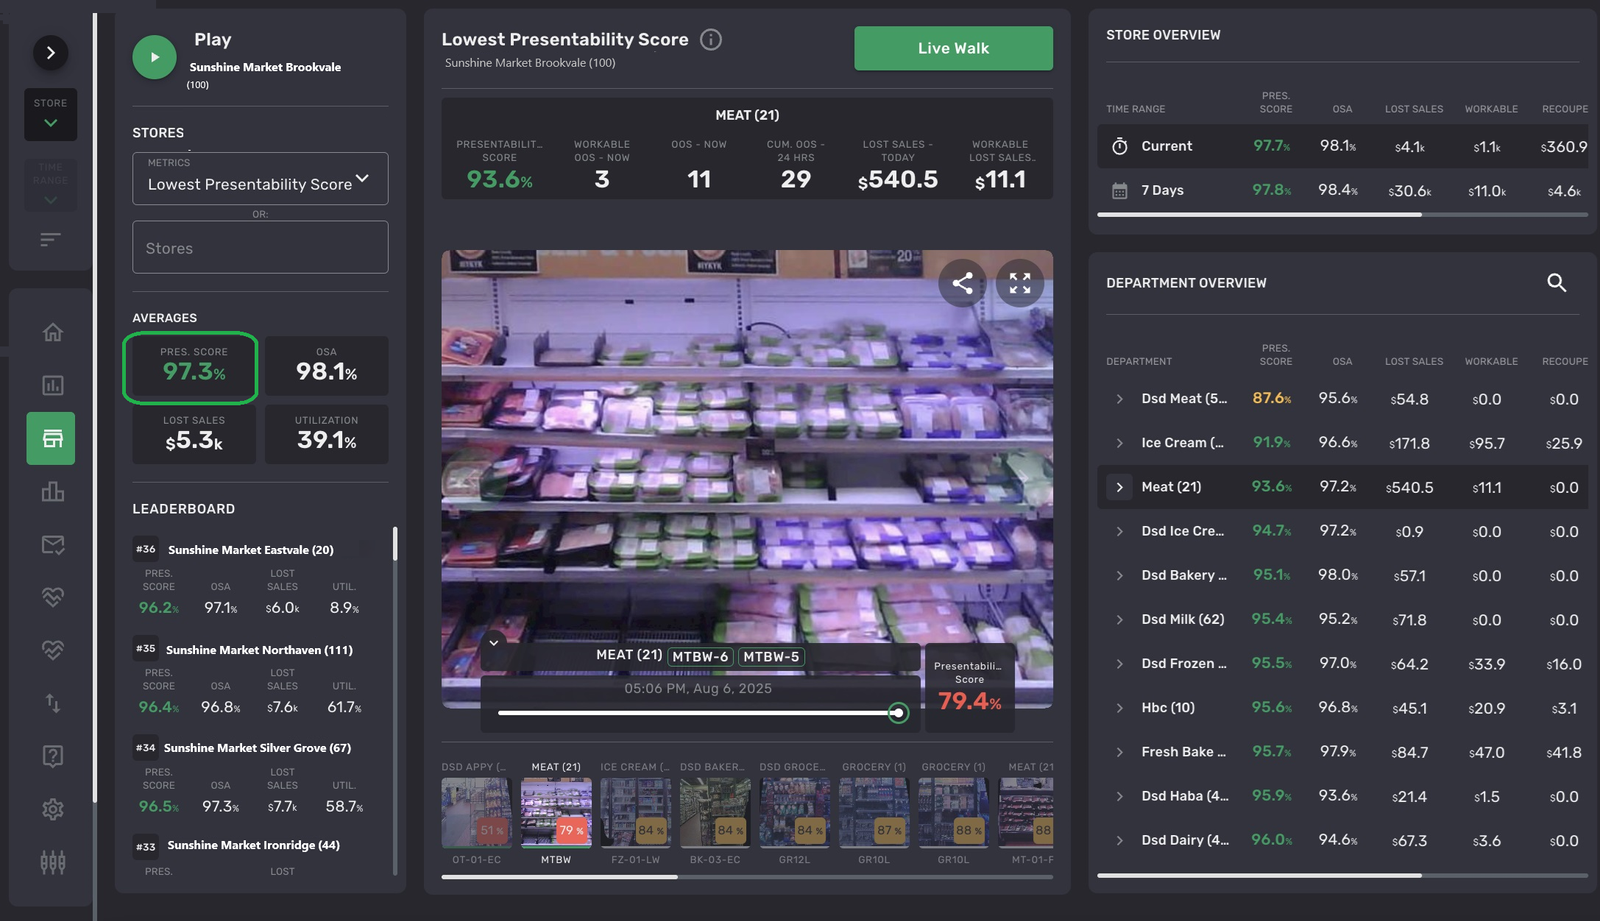
Task: Expand the sidebar with arrow button
Action: point(50,53)
